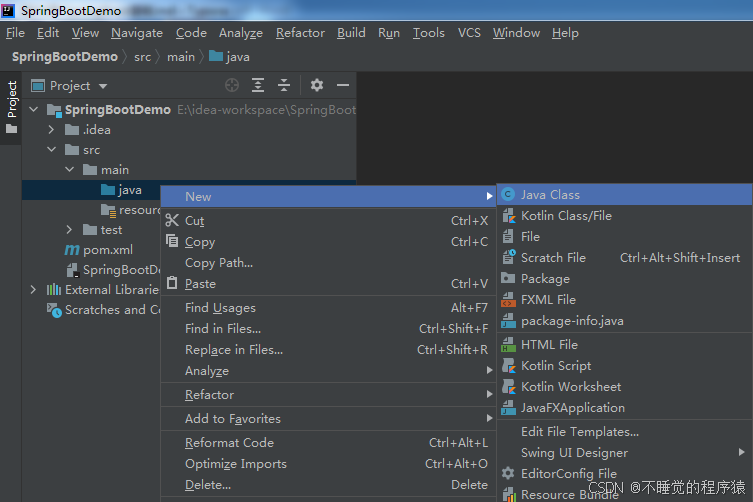
Task: Expand the External Libraries node
Action: pyautogui.click(x=33, y=290)
